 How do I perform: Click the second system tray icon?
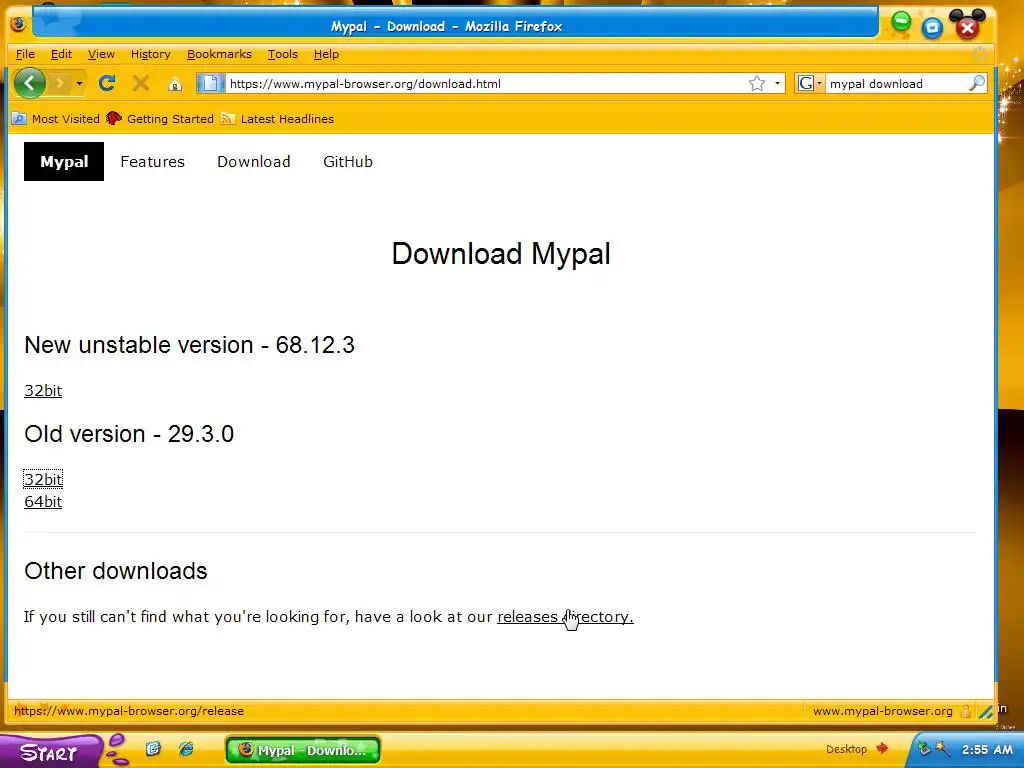(942, 749)
